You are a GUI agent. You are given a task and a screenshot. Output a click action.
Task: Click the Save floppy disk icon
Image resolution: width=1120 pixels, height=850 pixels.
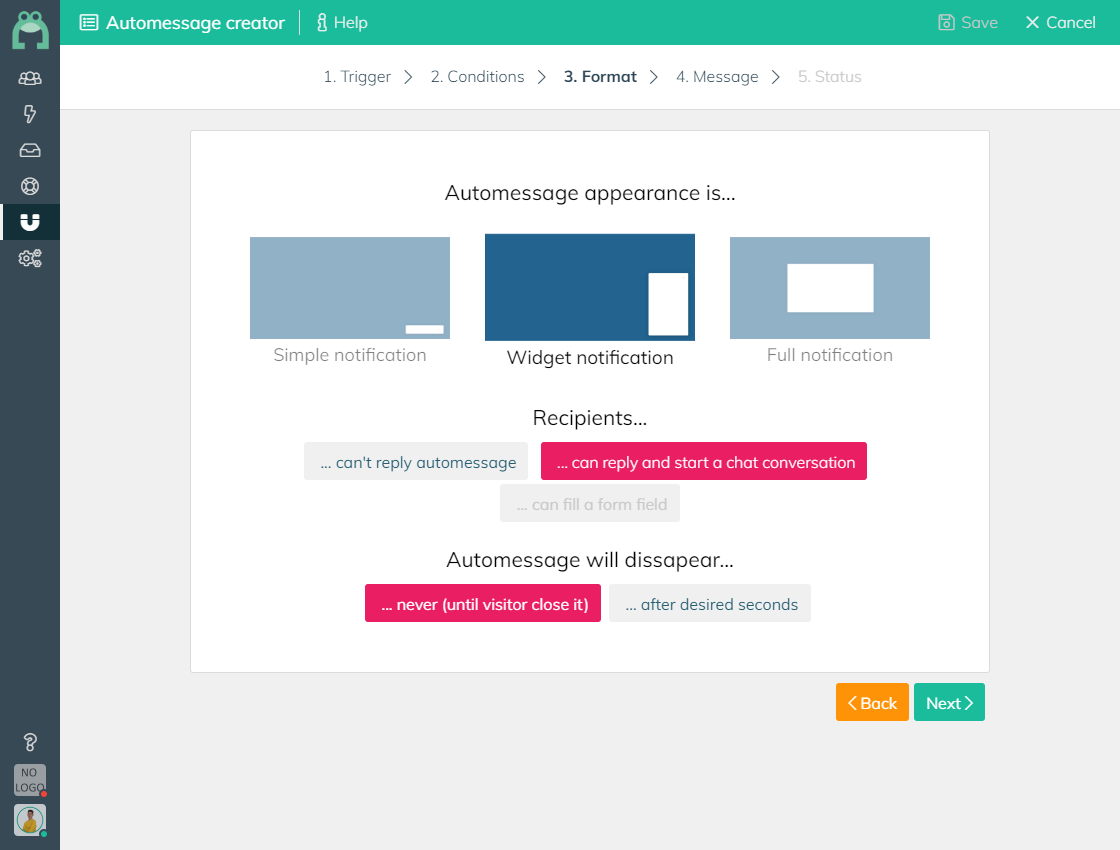pyautogui.click(x=946, y=23)
